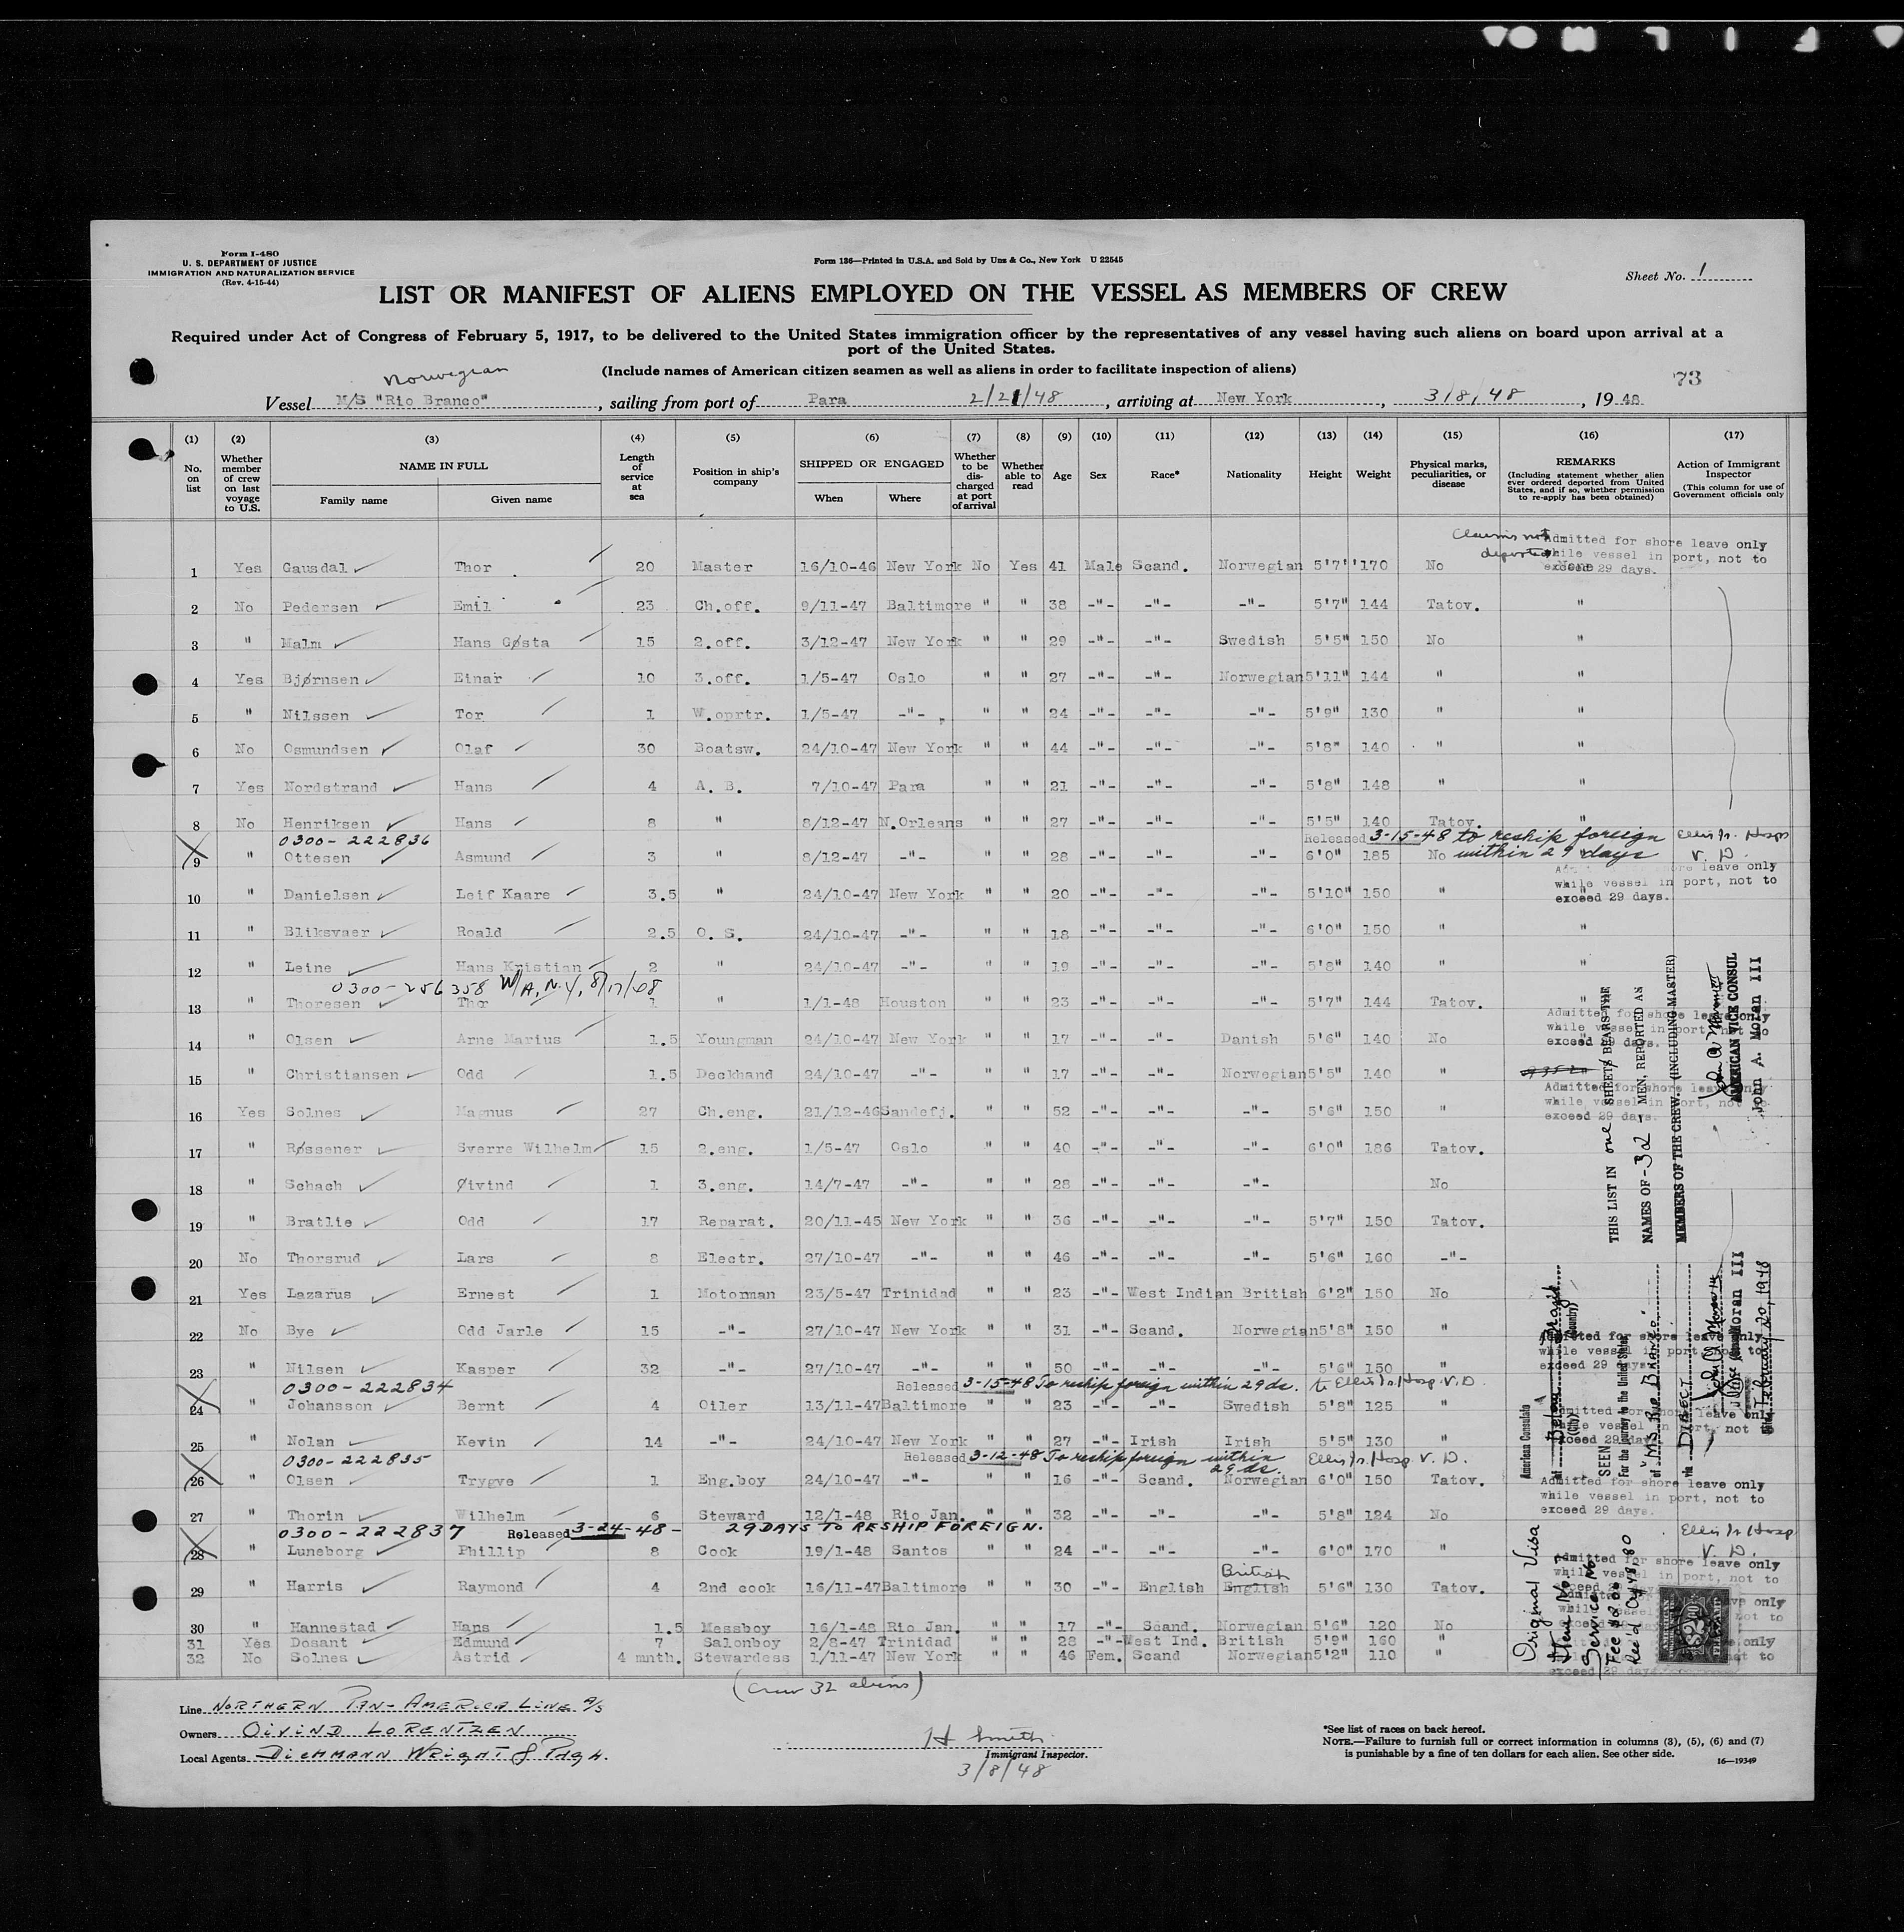Click sailing port 'Para' in the header line

[828, 400]
